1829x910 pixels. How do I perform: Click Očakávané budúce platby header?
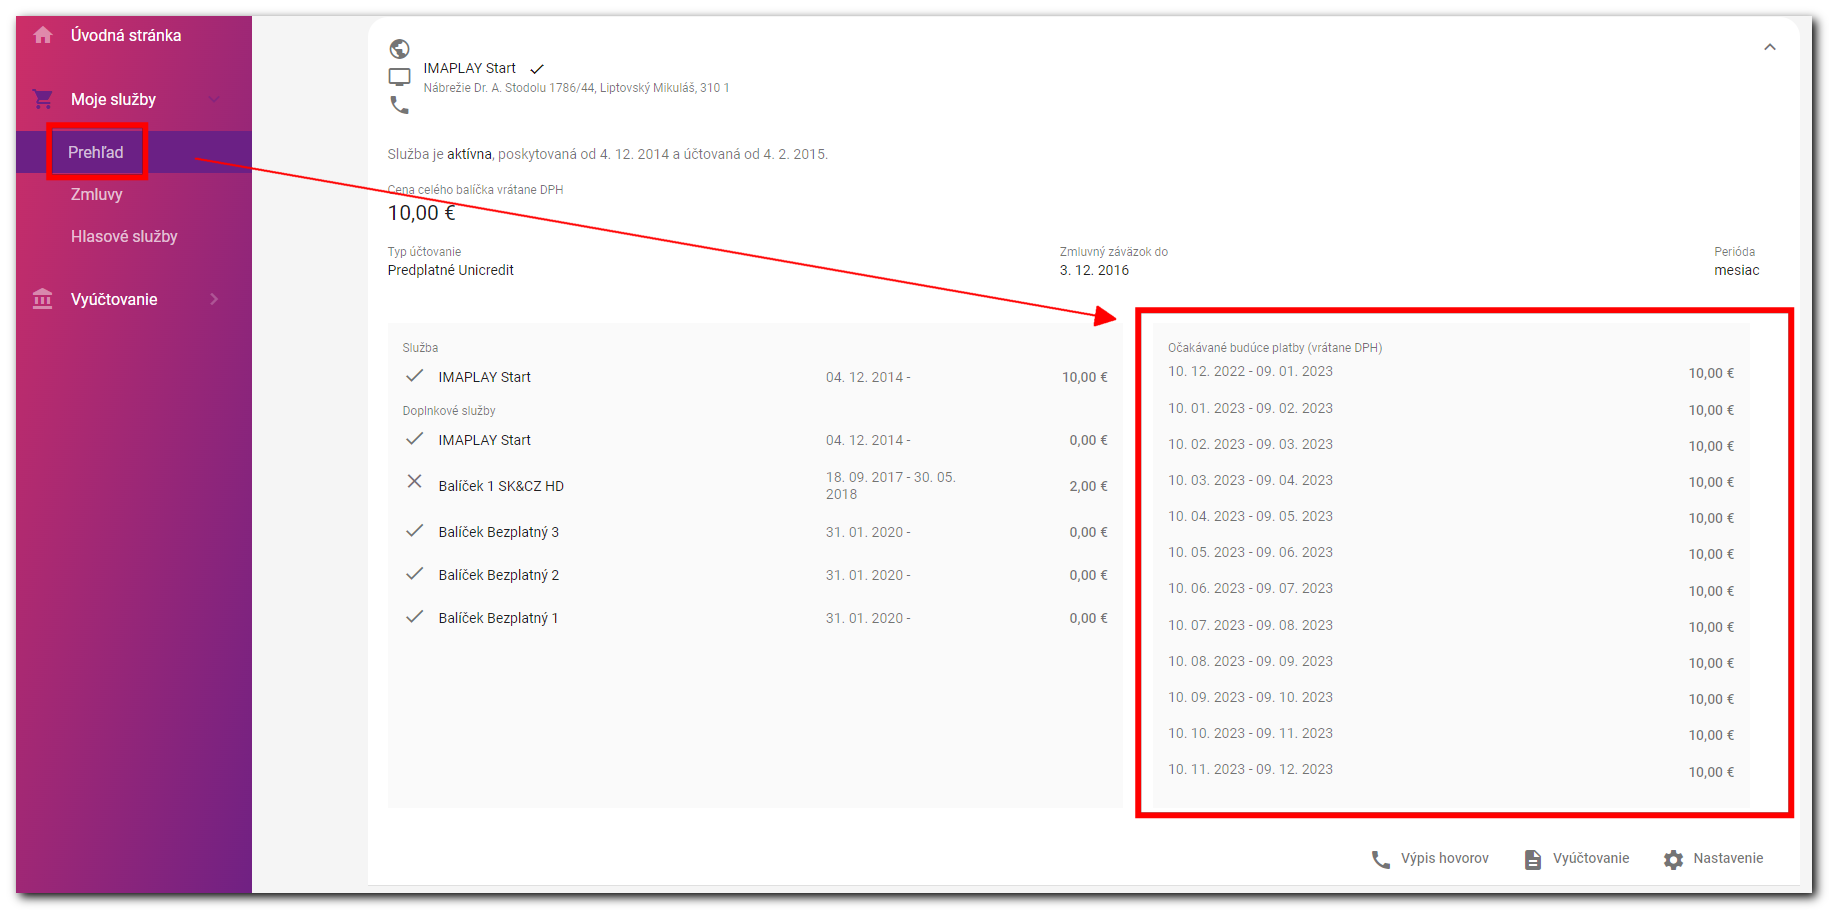[x=1275, y=348]
